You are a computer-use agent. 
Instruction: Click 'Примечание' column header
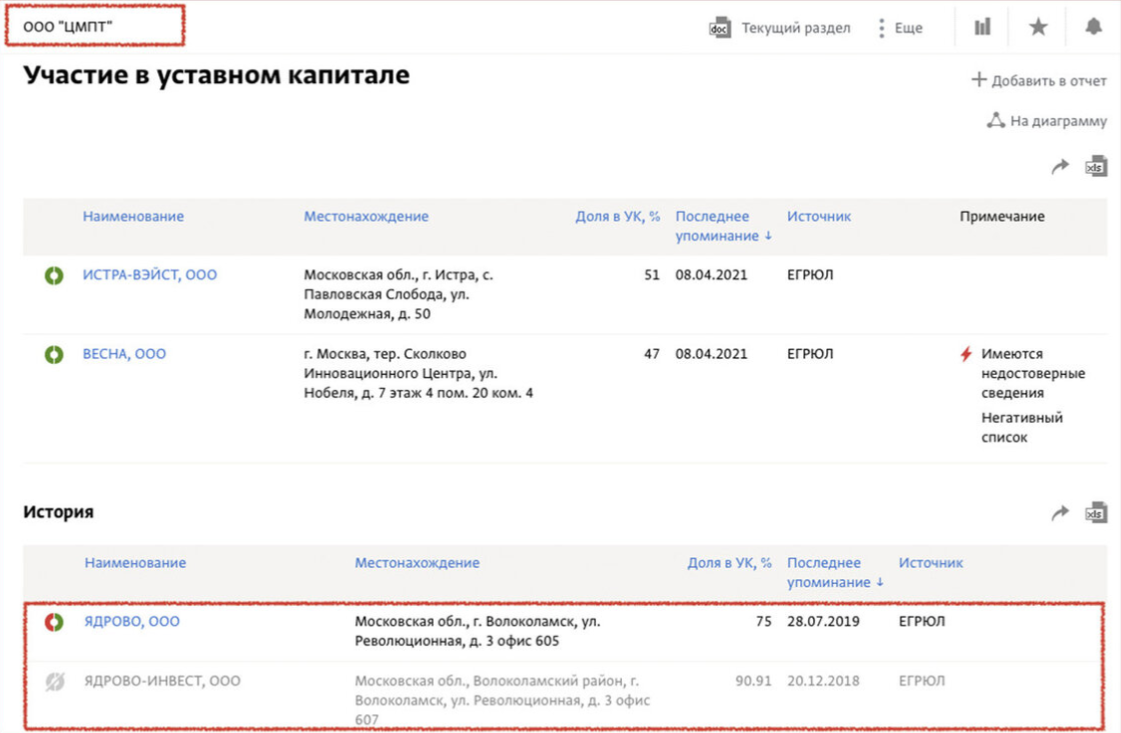[1002, 216]
